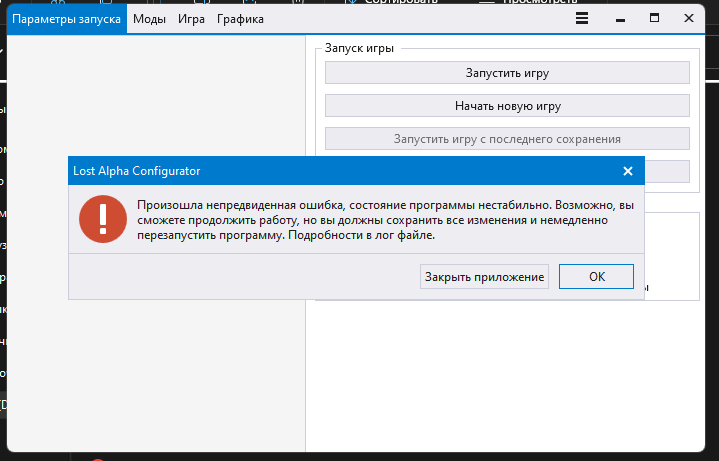Open the Моды tab
719x461 pixels.
[x=149, y=19]
